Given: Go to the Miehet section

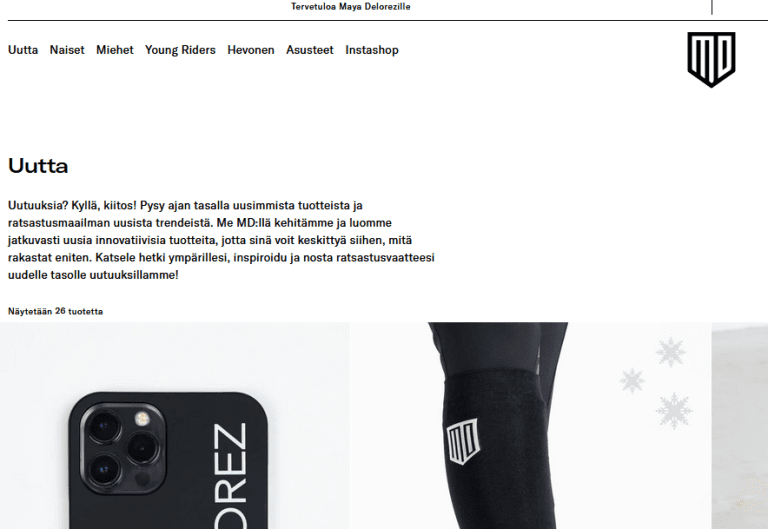Looking at the screenshot, I should tap(115, 50).
